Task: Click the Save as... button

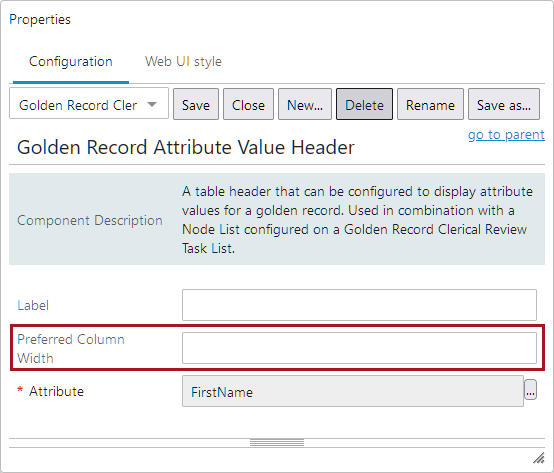Action: tap(503, 104)
